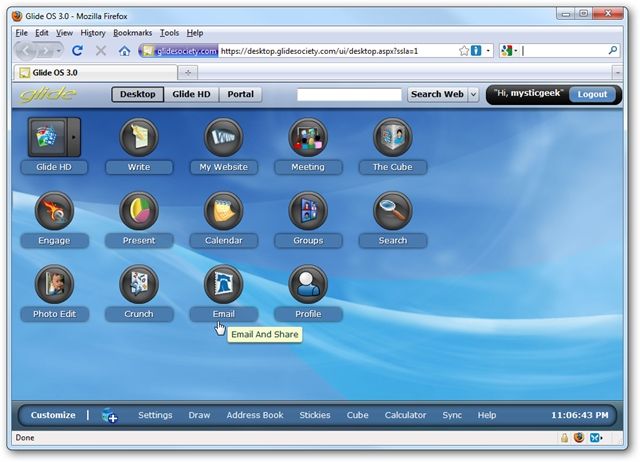
Task: Click the Search Web button
Action: pos(437,94)
